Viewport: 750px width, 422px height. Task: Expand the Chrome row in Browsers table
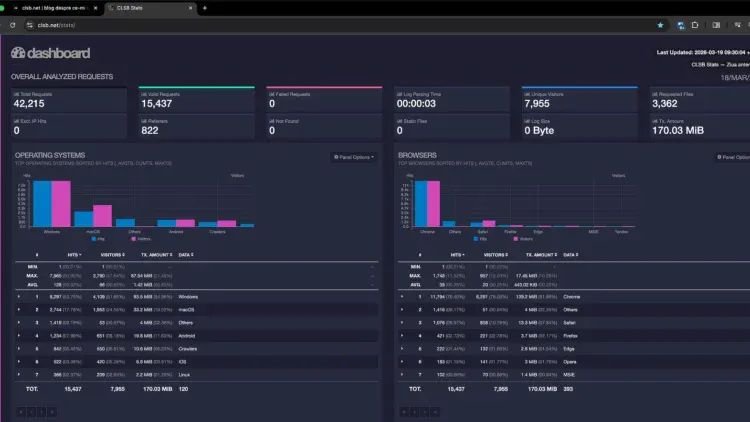402,296
